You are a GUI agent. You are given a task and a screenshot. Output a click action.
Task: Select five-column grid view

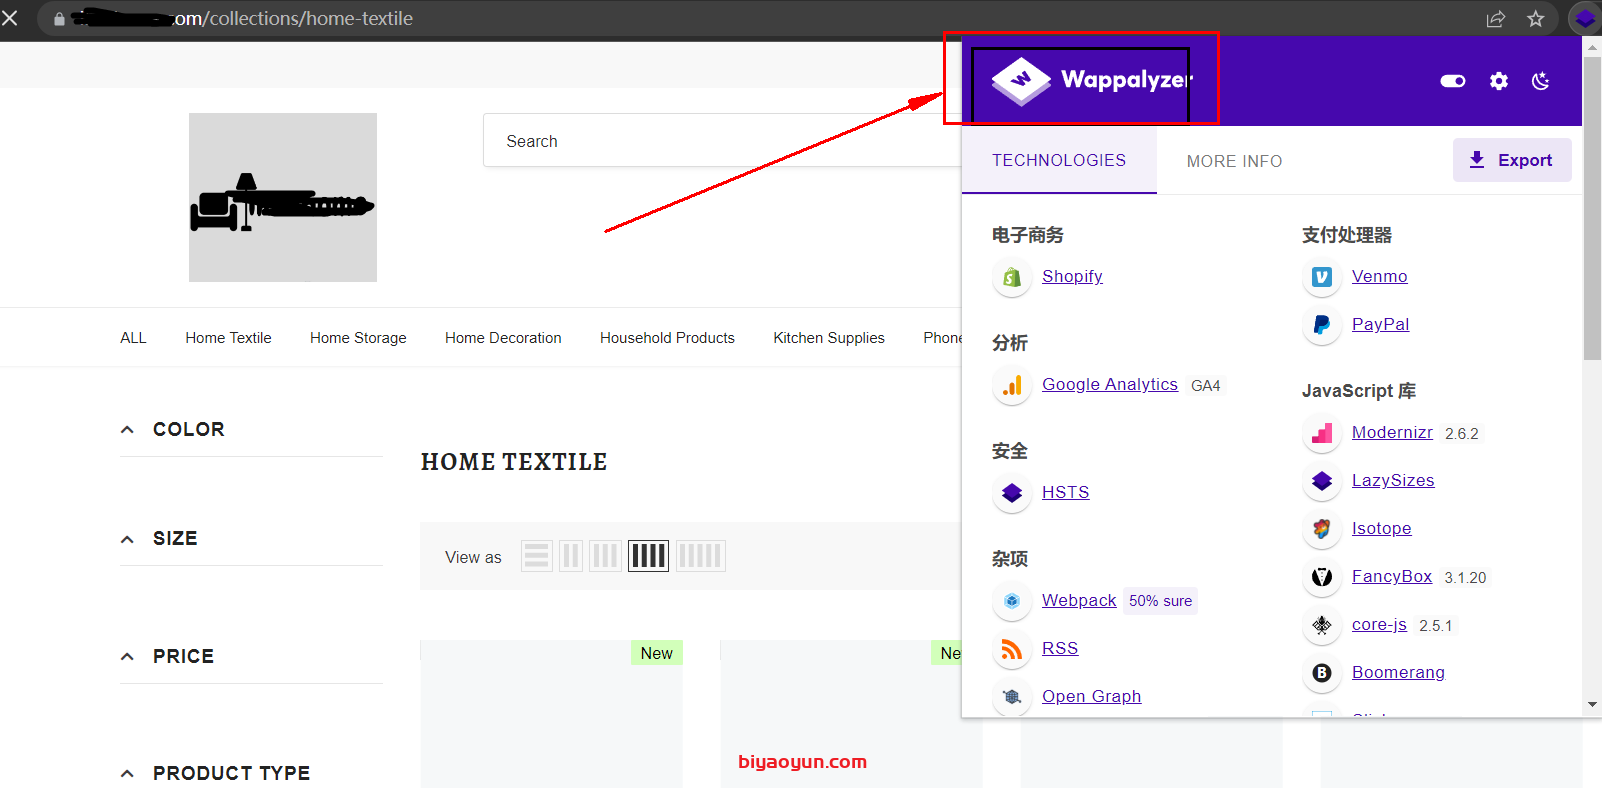701,556
